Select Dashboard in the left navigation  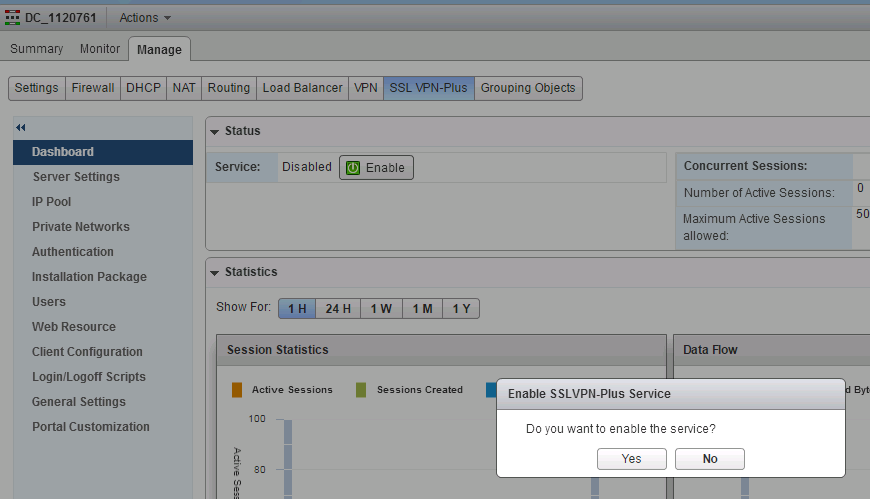103,152
